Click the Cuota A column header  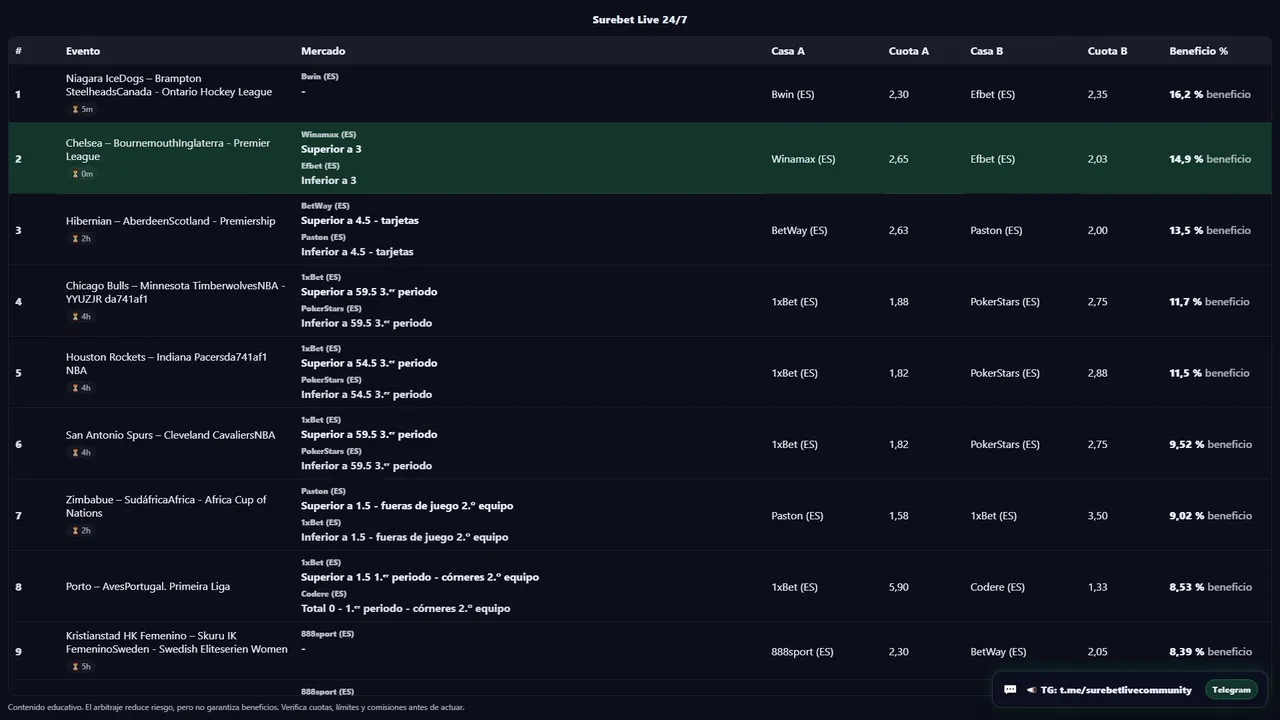[908, 51]
